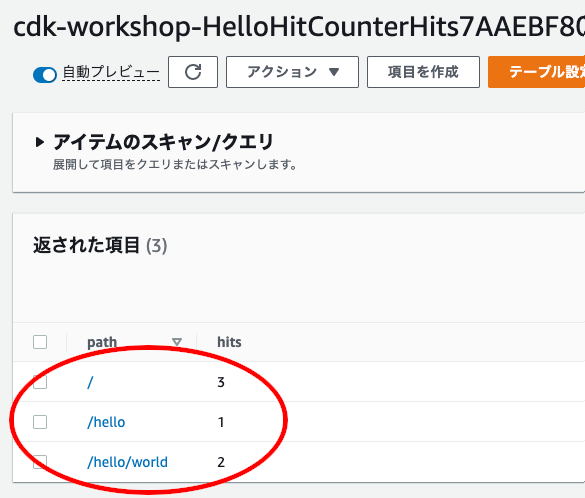The image size is (585, 498).
Task: Click the アイテムのスキャン/クエリ heading
Action: pyautogui.click(x=163, y=142)
